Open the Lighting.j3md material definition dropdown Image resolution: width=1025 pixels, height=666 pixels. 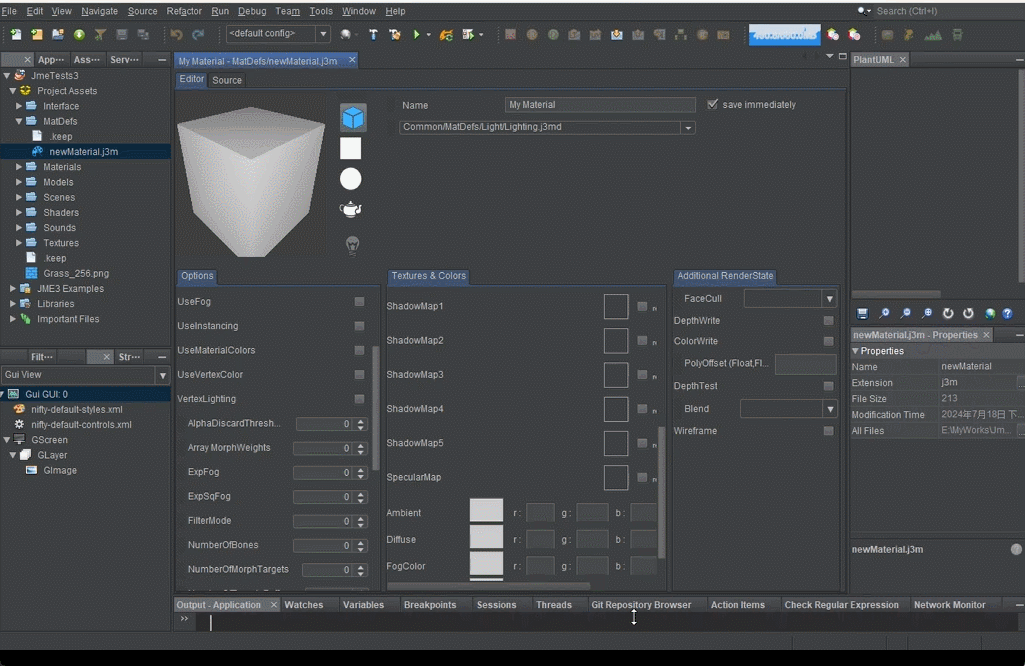pyautogui.click(x=688, y=127)
